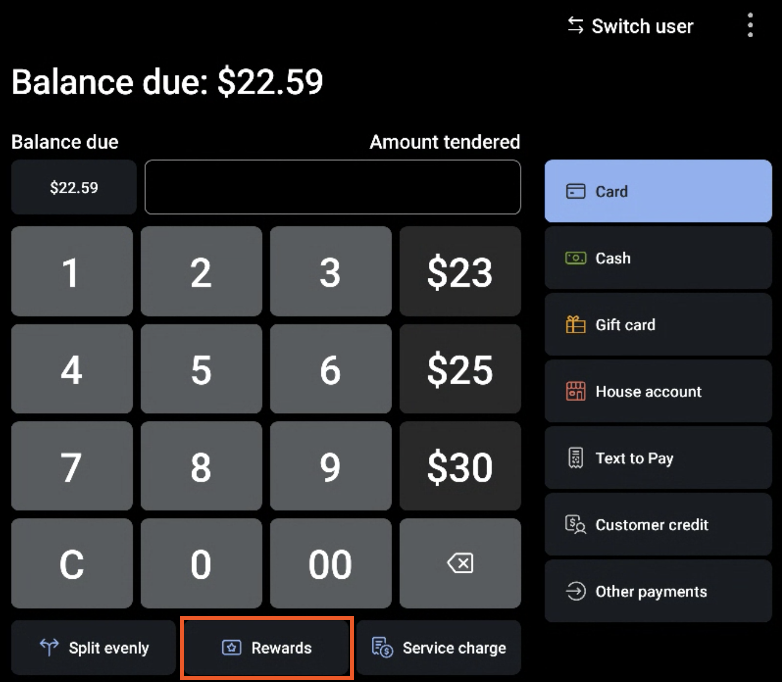Open the Rewards option
Viewport: 782px width, 684px height.
click(267, 648)
